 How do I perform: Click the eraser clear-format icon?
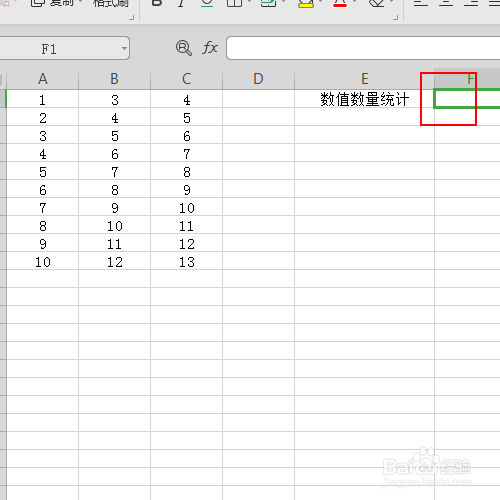point(377,3)
